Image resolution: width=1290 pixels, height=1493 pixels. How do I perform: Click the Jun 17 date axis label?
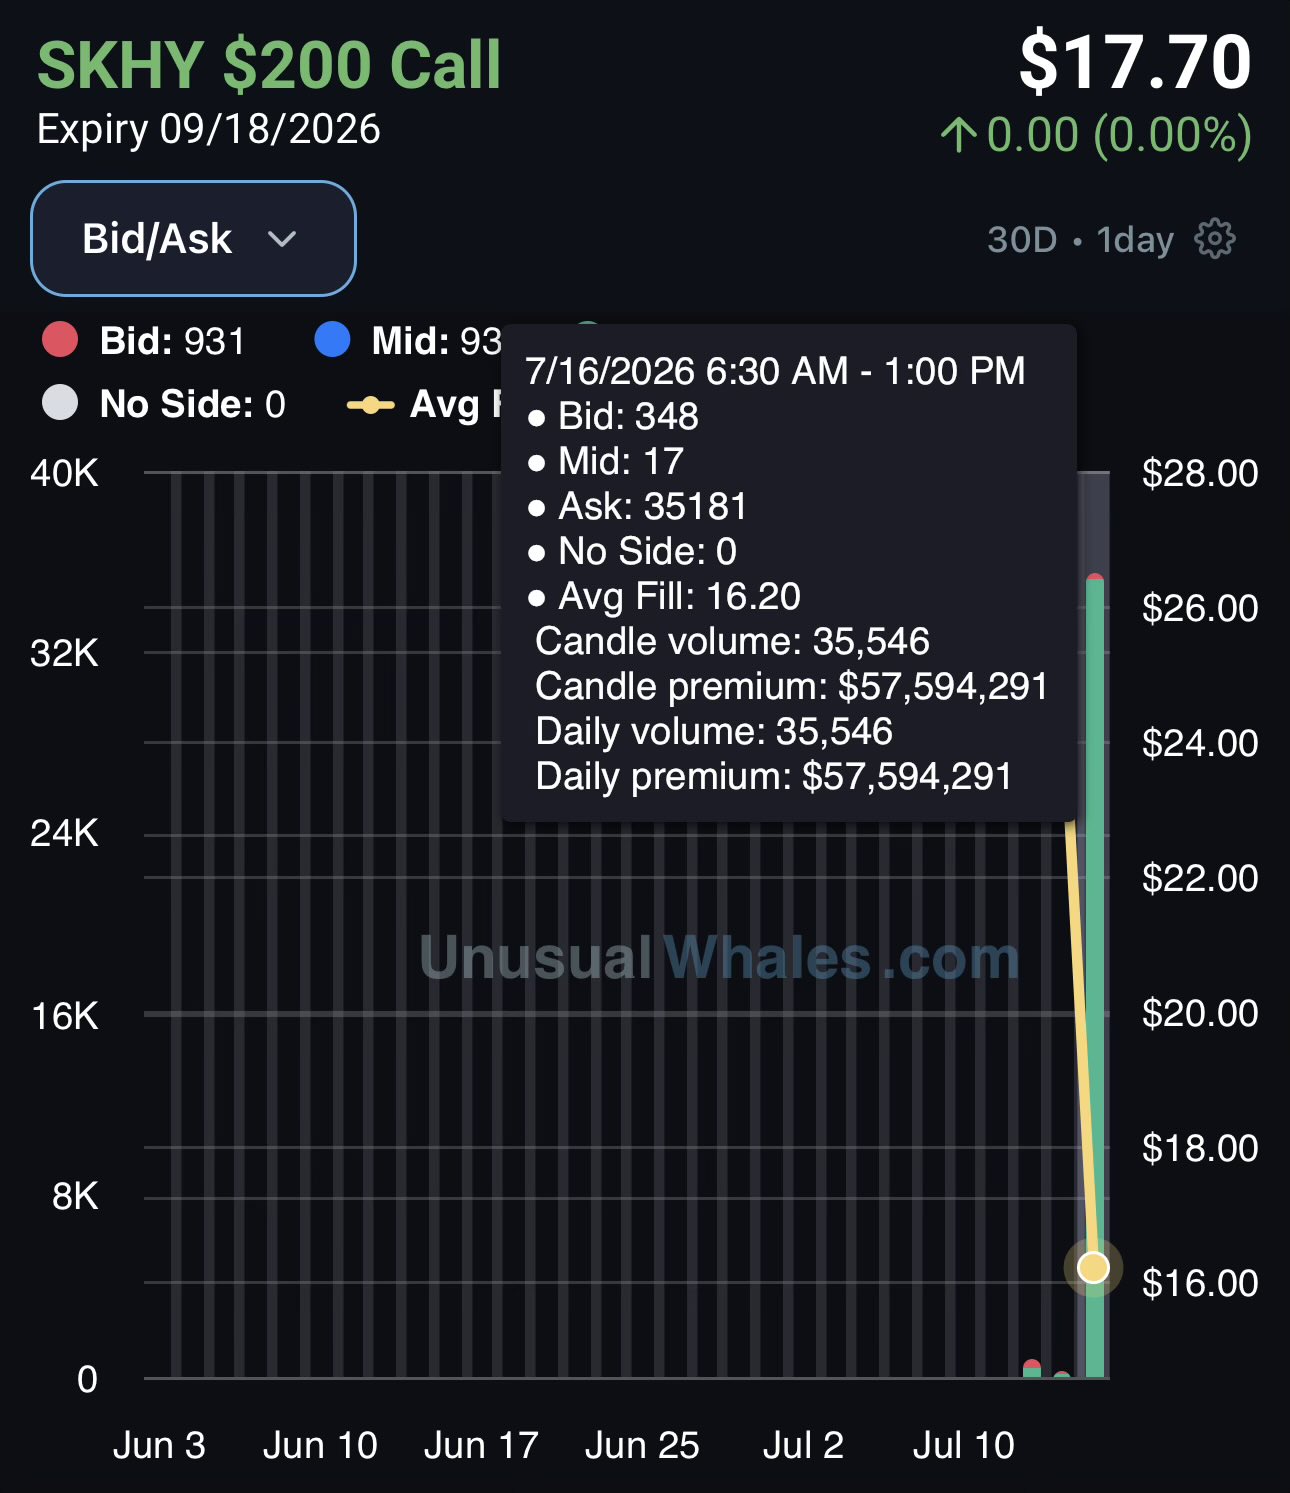pyautogui.click(x=481, y=1445)
